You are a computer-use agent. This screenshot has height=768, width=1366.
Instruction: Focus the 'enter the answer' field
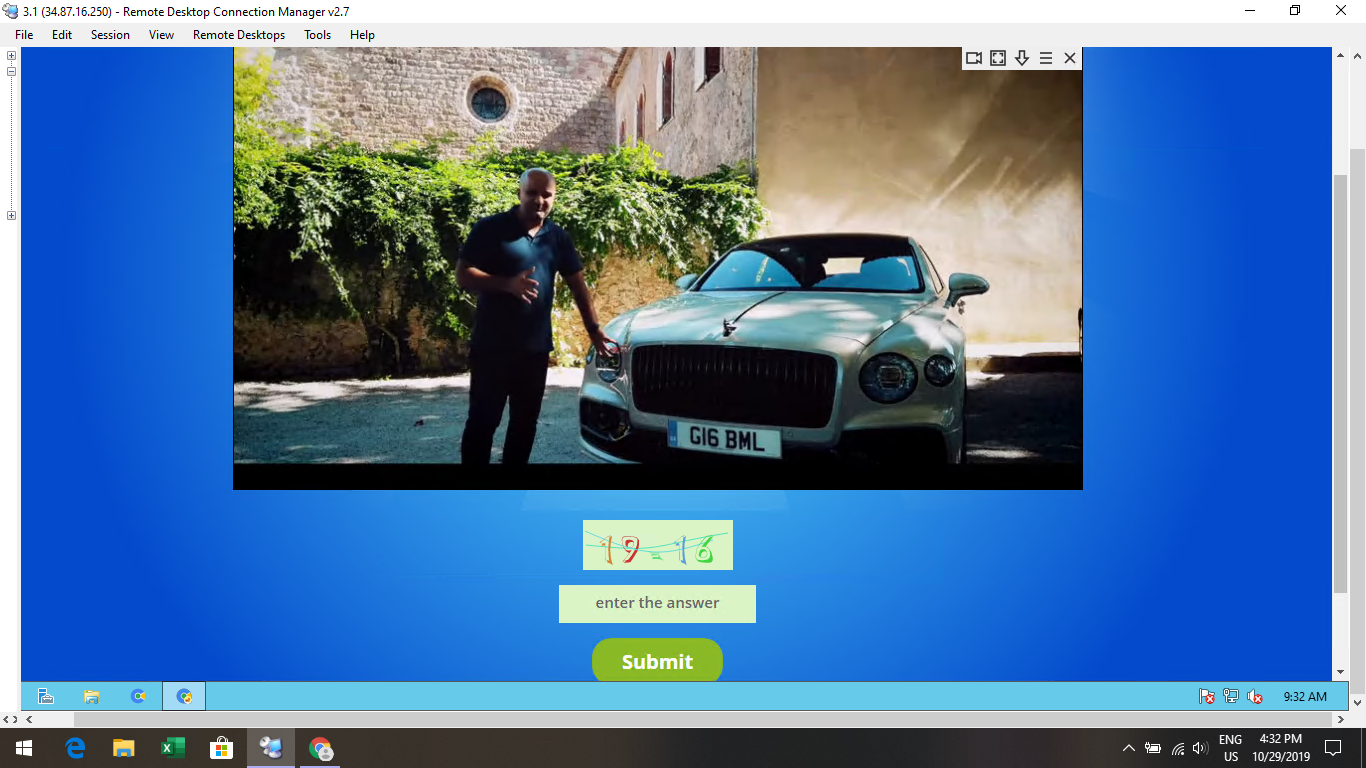[x=657, y=604]
